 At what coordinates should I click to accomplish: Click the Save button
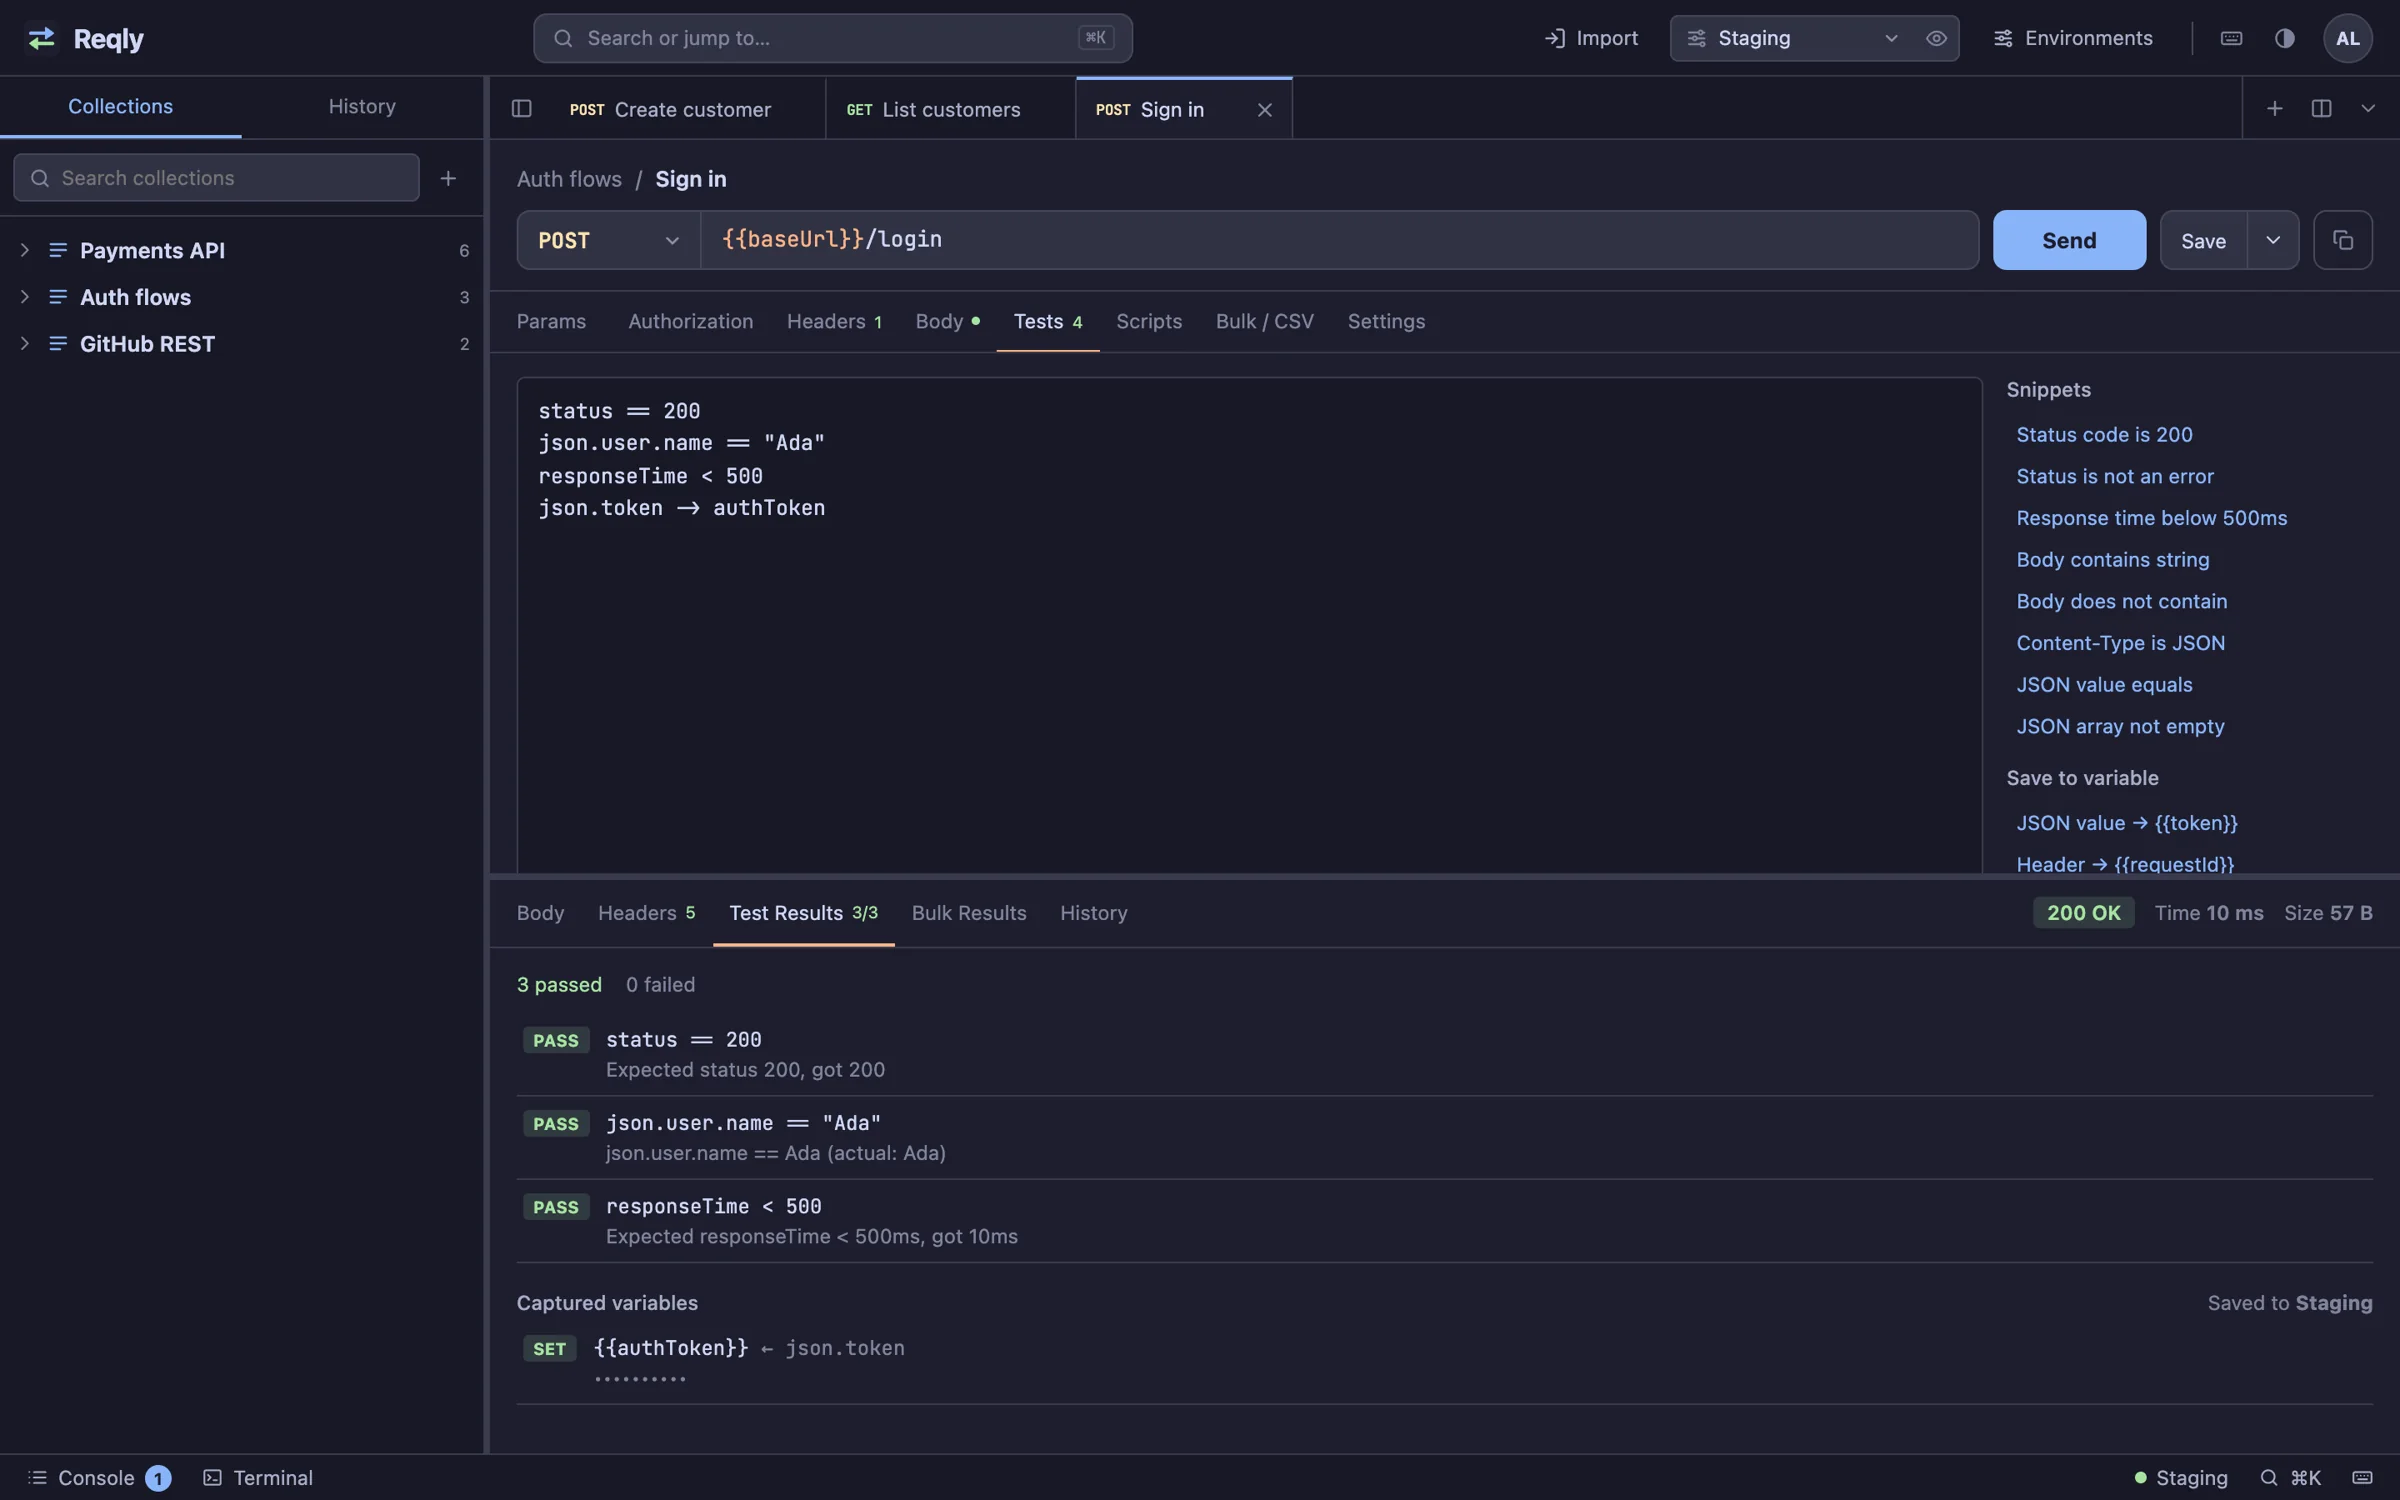coord(2203,240)
